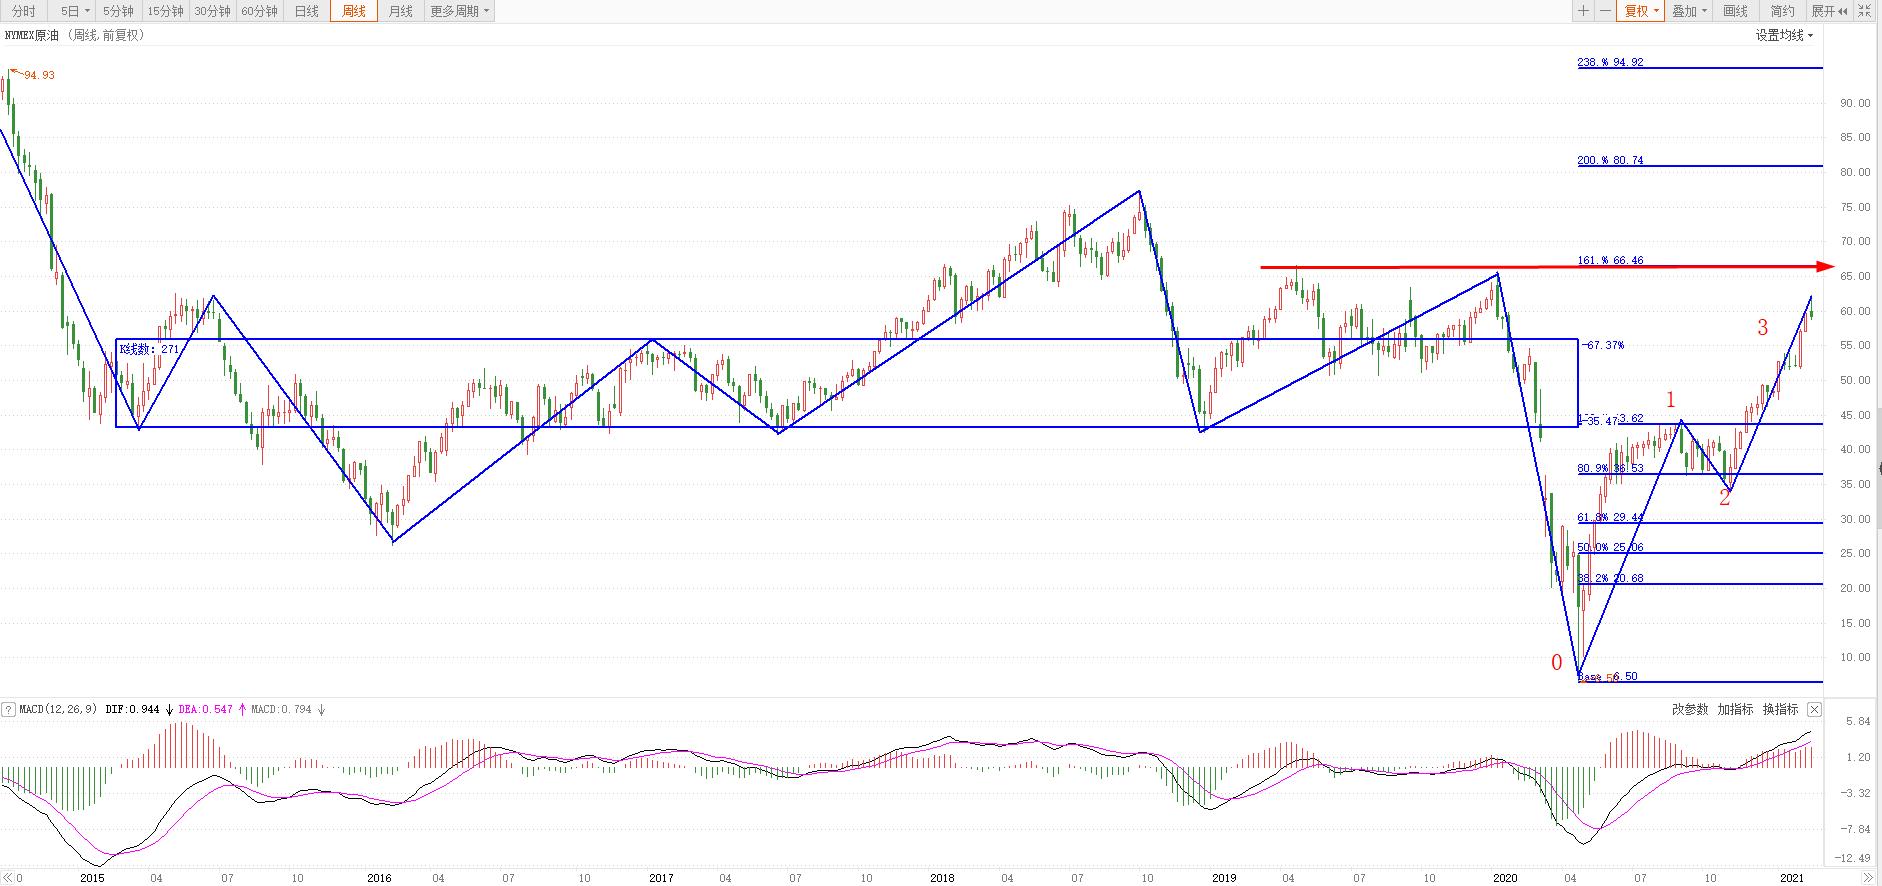Click the K线数: 271 range label
Screen dimensions: 1882x886
pyautogui.click(x=149, y=349)
